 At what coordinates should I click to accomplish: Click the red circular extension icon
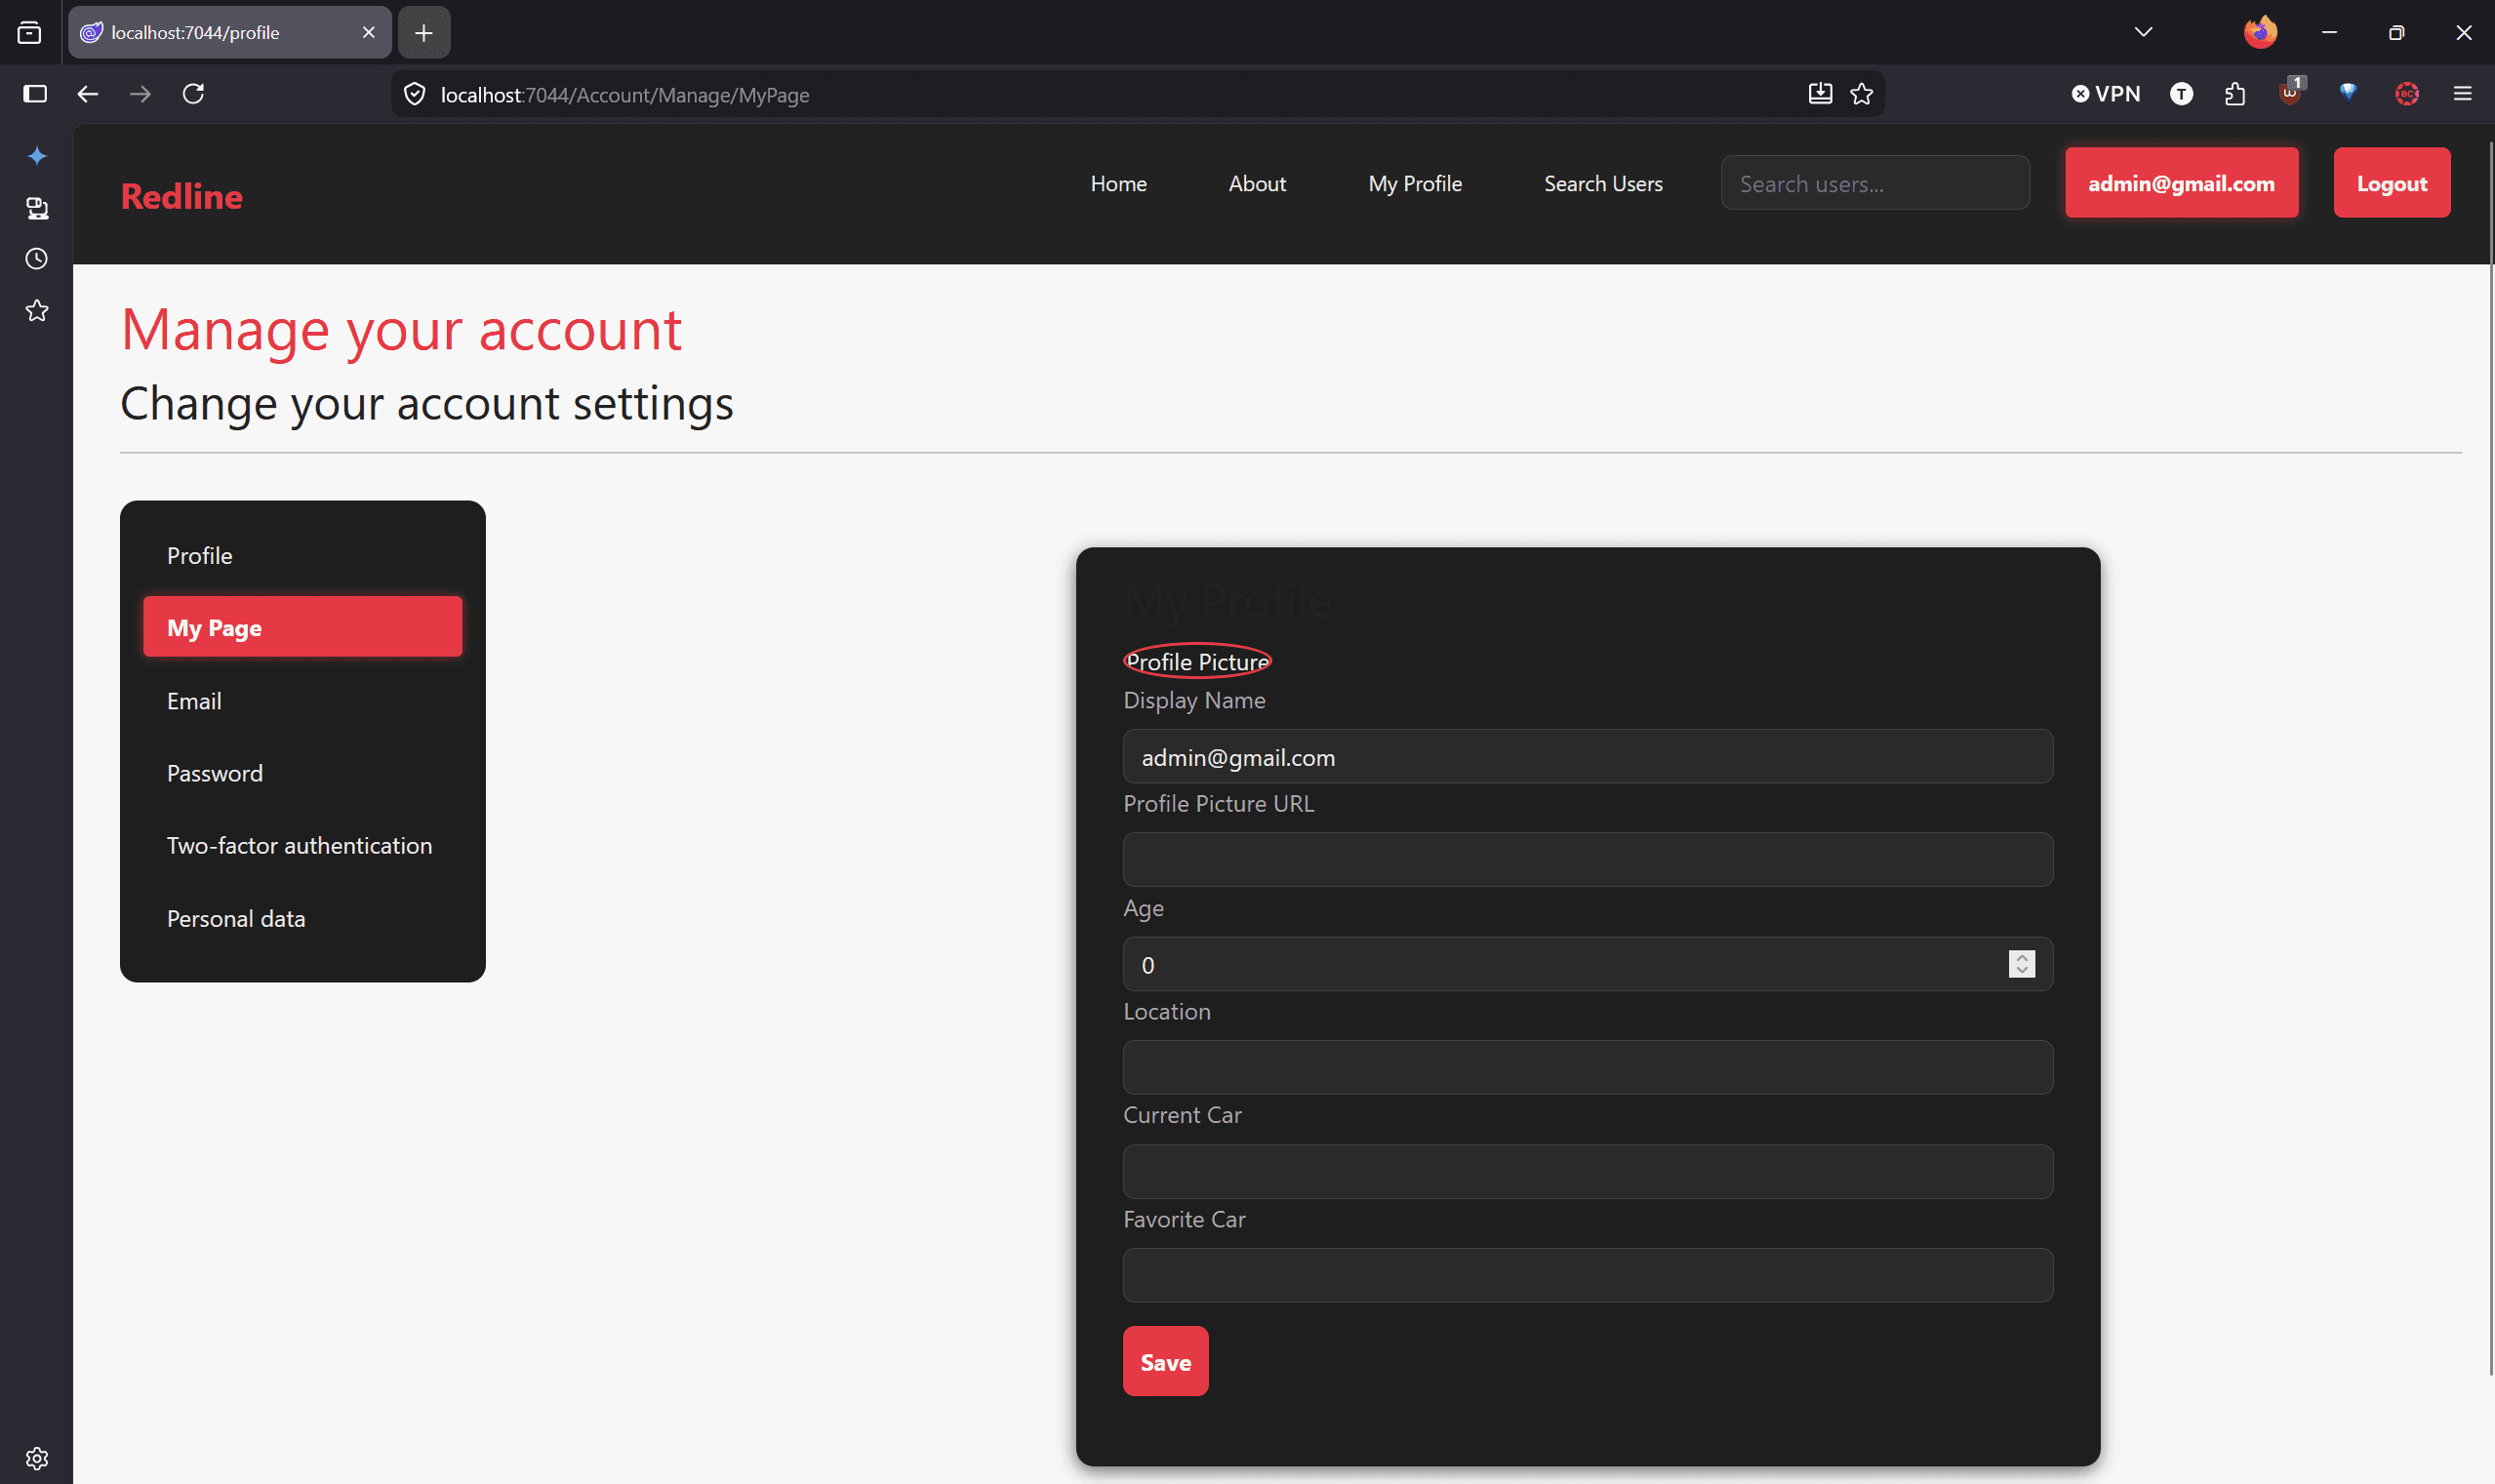(x=2407, y=94)
